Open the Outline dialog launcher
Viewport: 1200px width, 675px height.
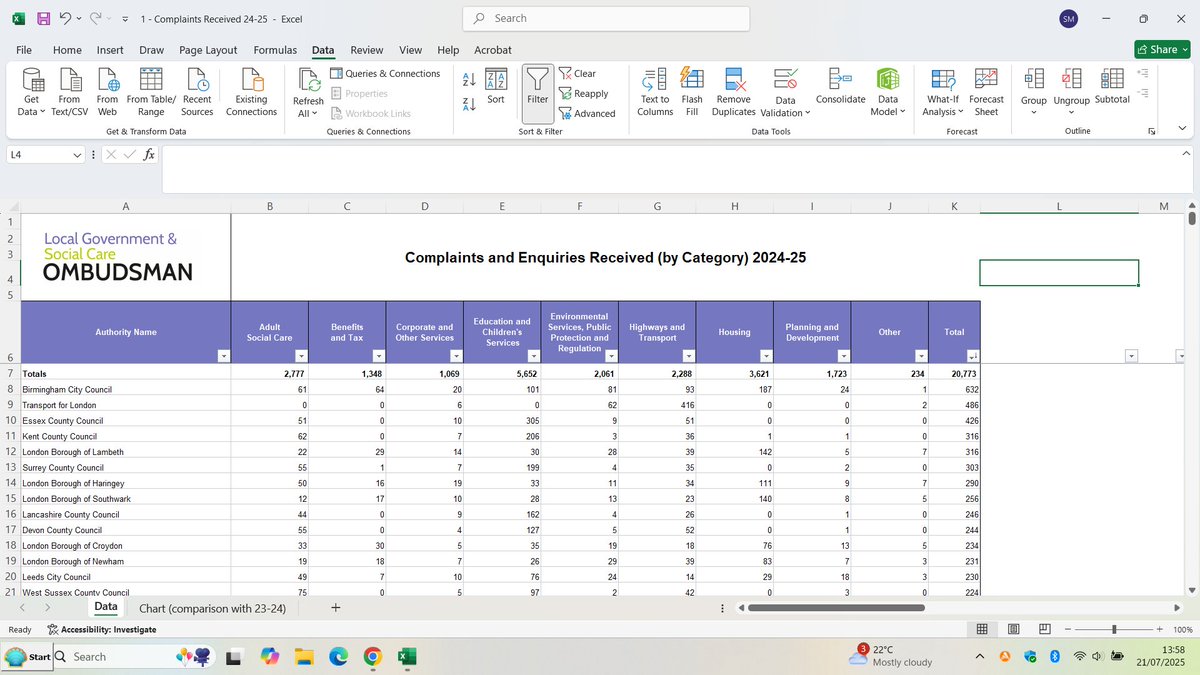[x=1152, y=131]
